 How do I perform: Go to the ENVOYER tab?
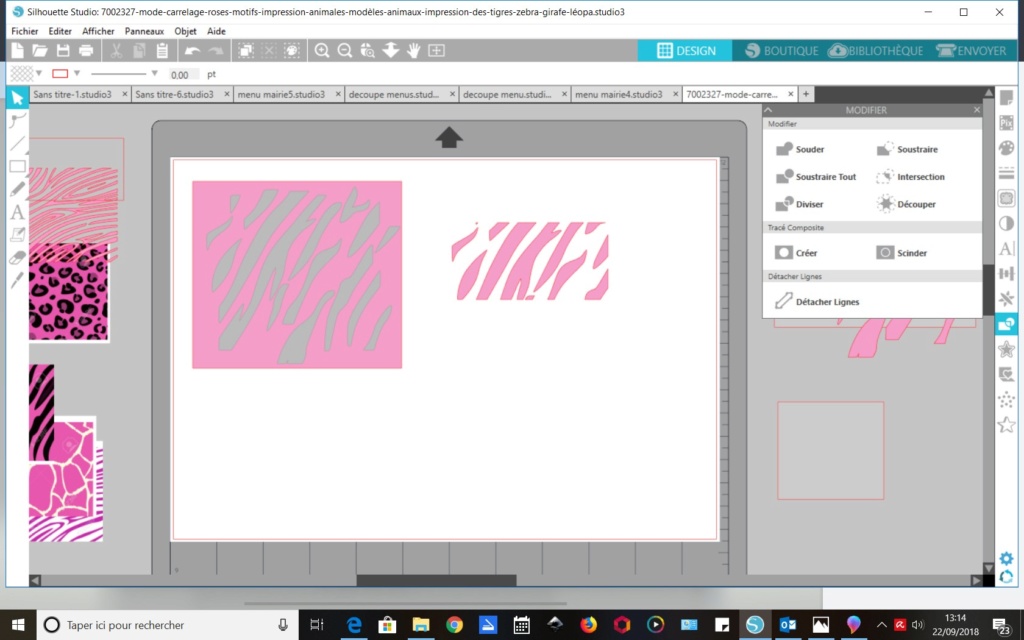pyautogui.click(x=971, y=50)
